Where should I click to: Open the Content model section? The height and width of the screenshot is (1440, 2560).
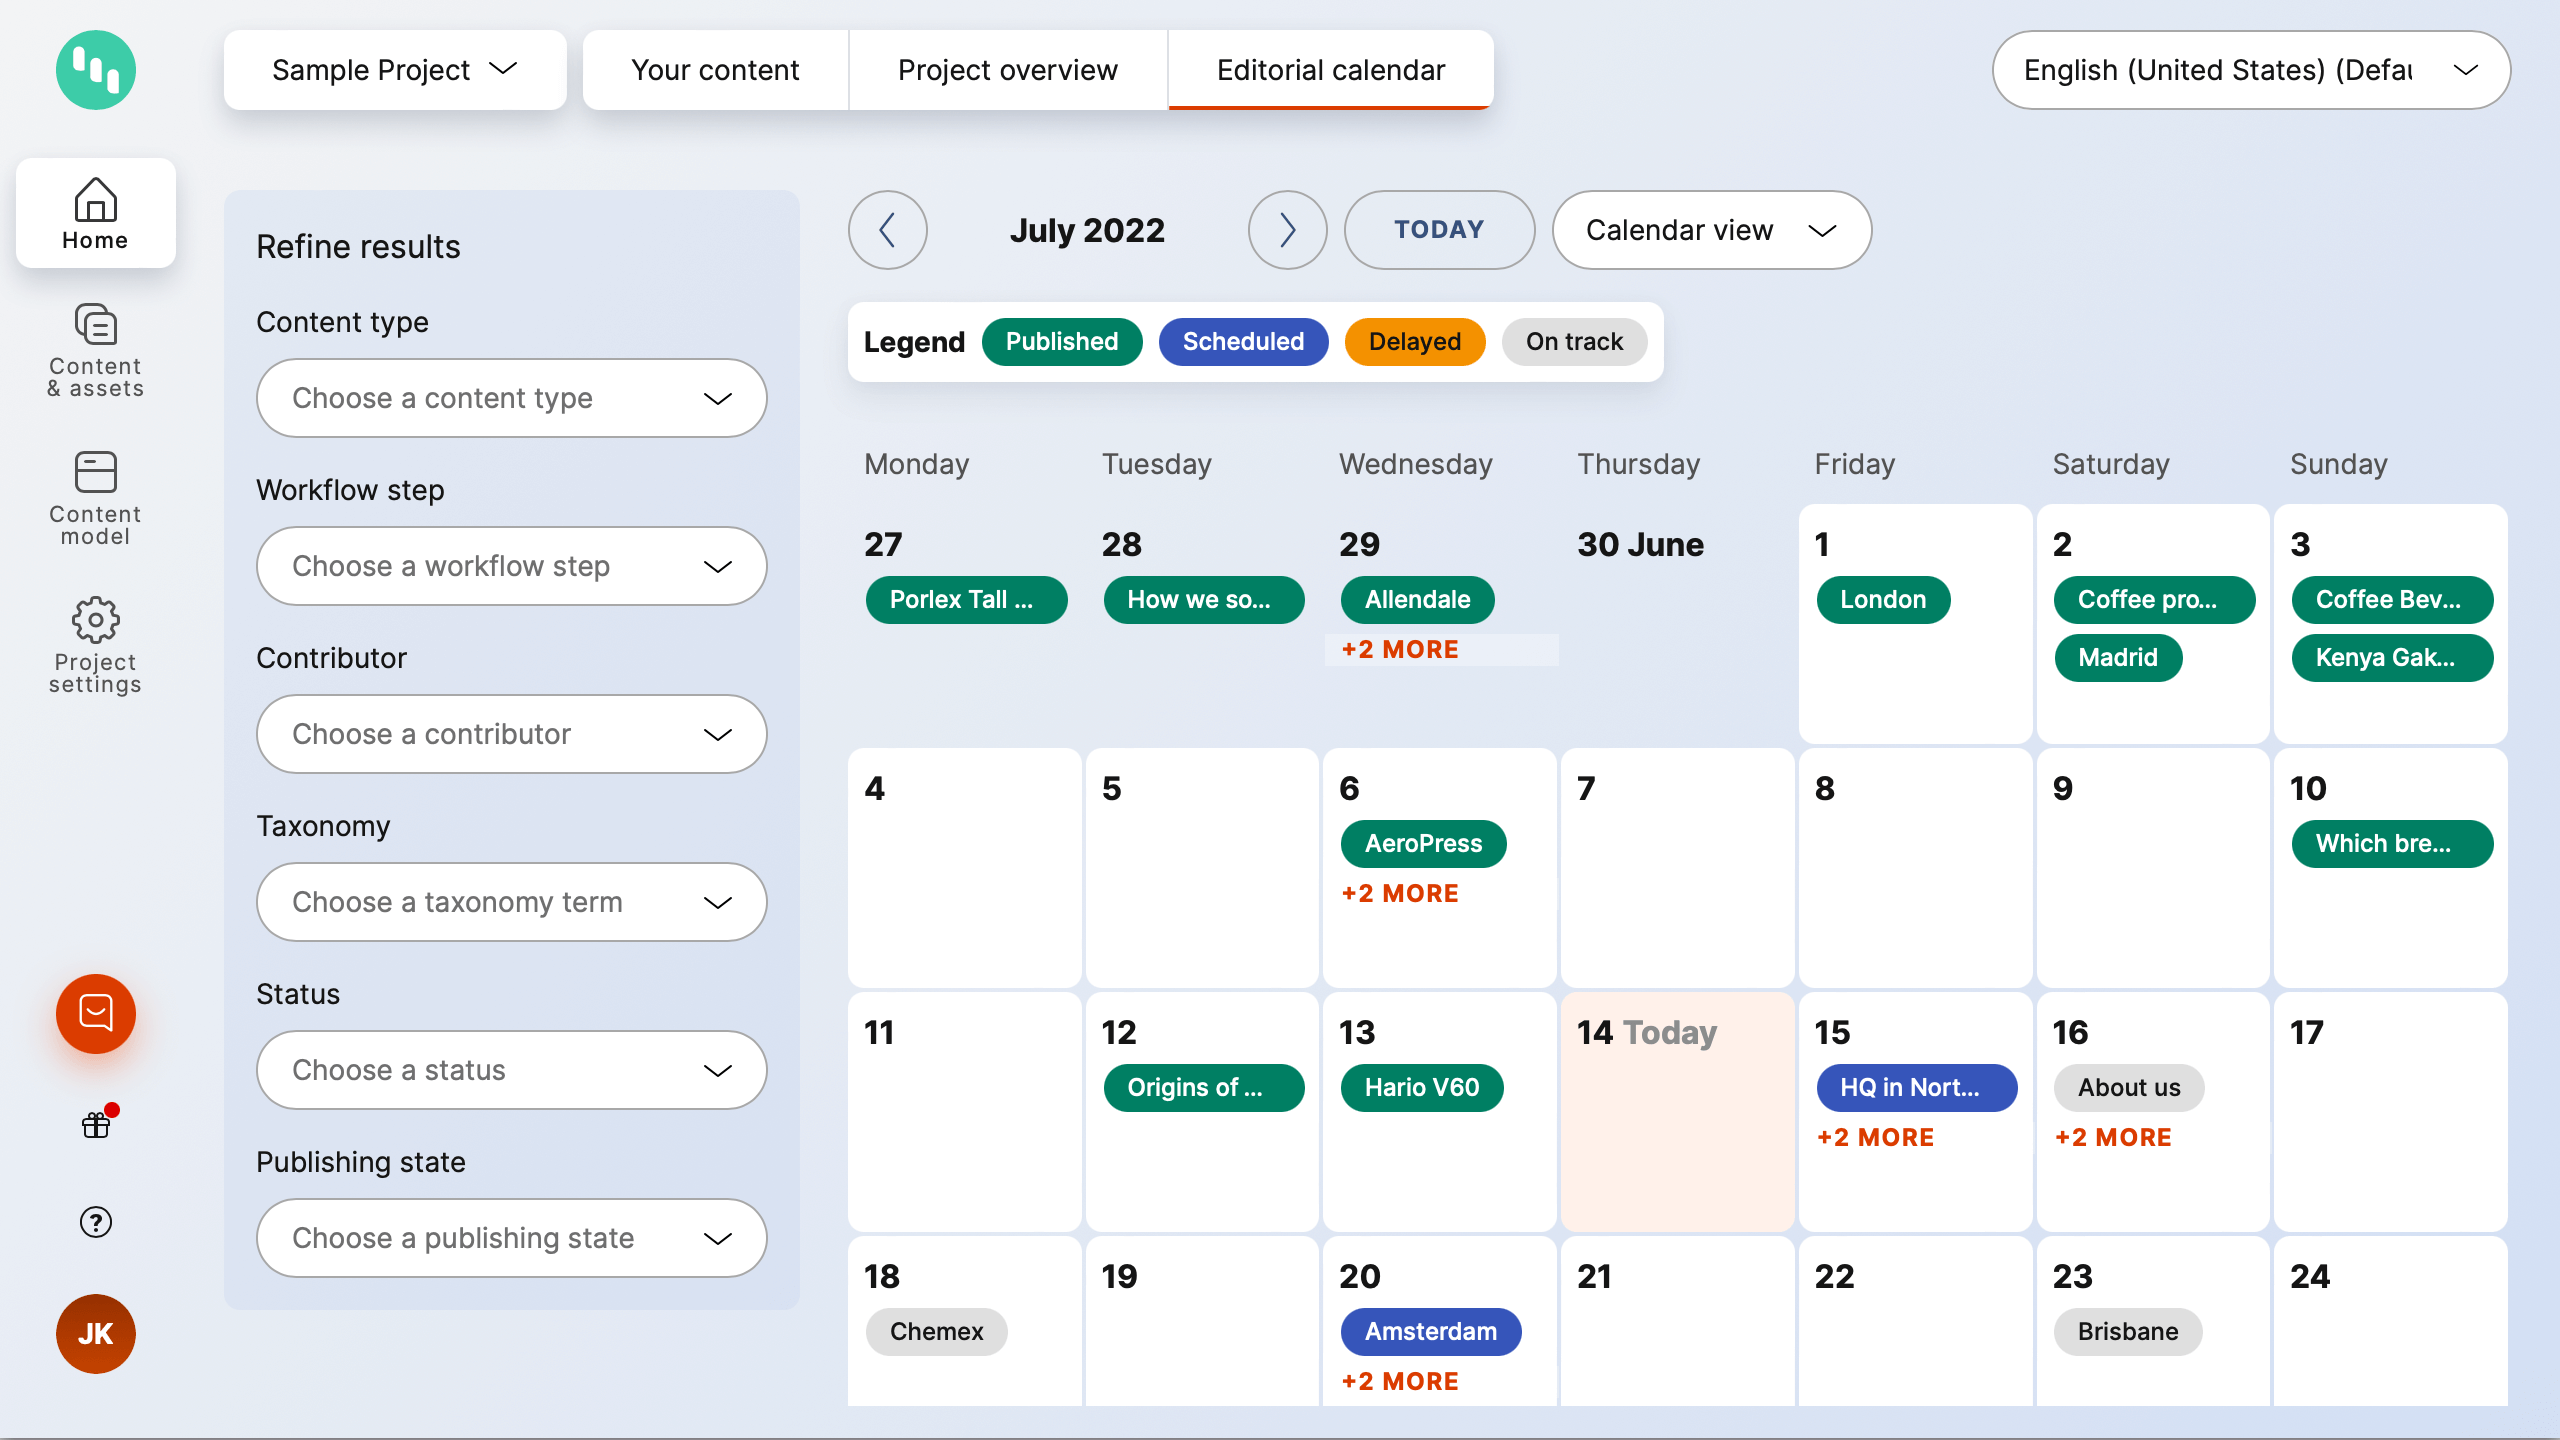pyautogui.click(x=96, y=497)
